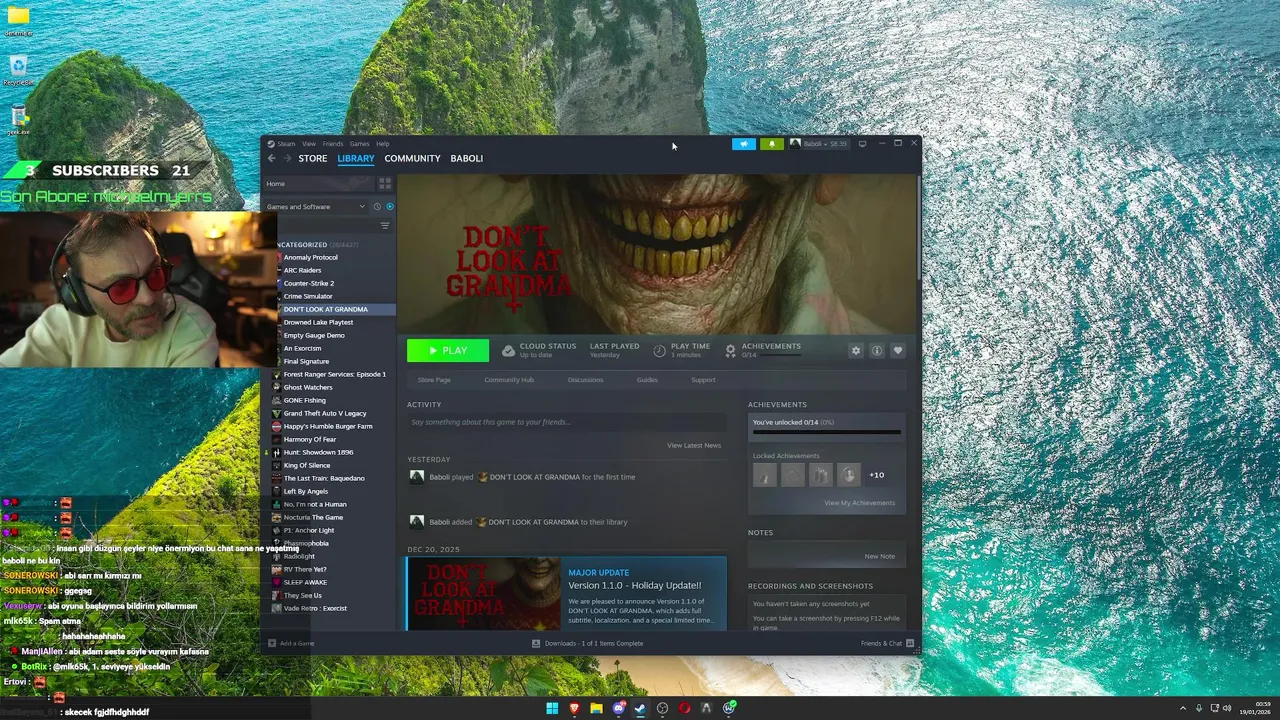Click the fourth locked achievement icon
The image size is (1280, 720).
pyautogui.click(x=848, y=475)
